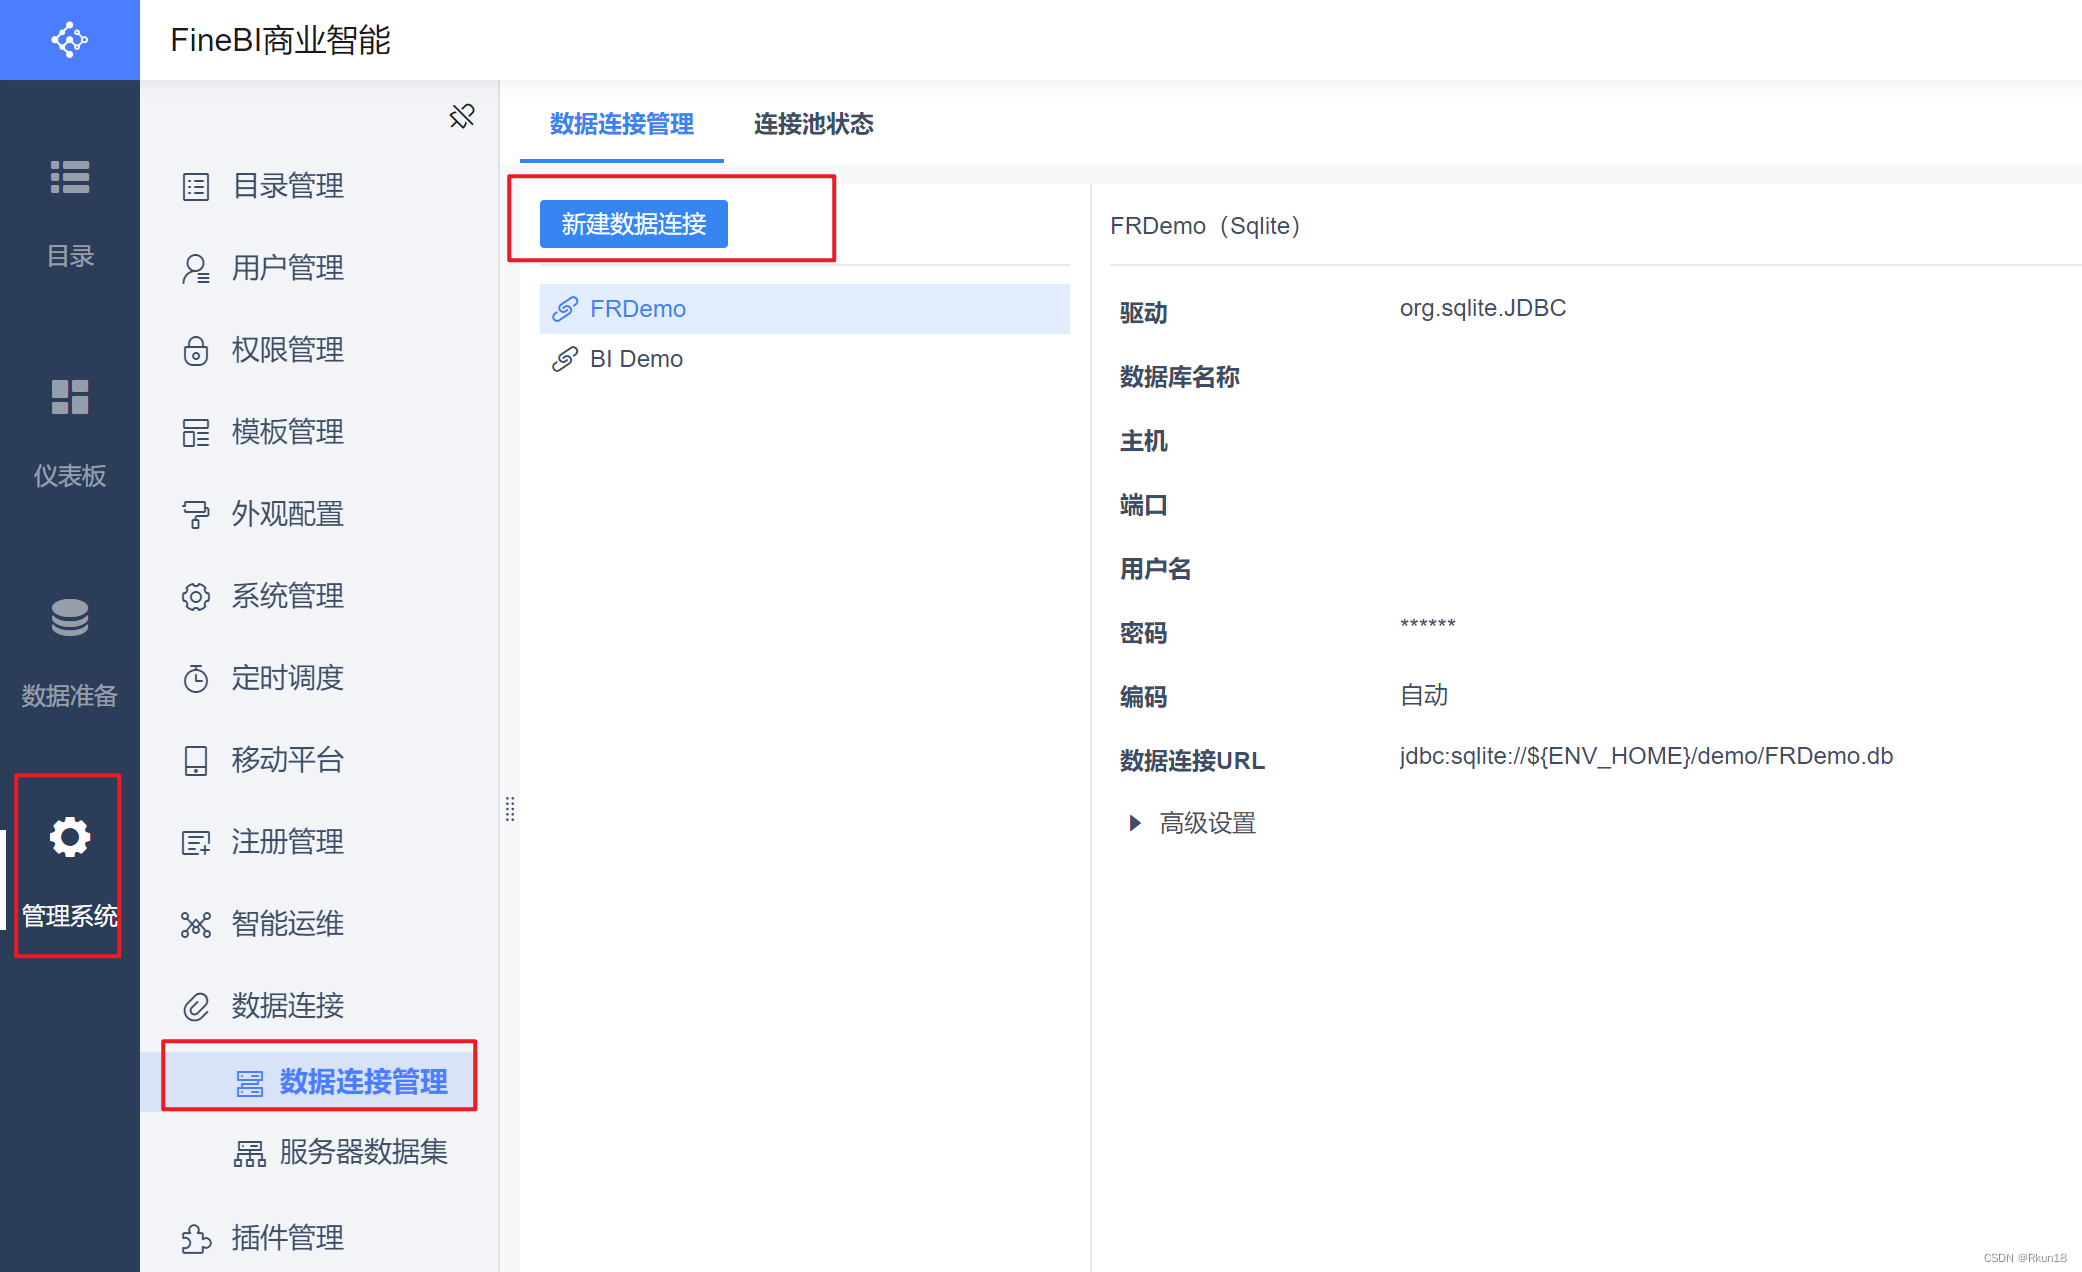
Task: Click the 智能运维 network icon
Action: pos(196,925)
